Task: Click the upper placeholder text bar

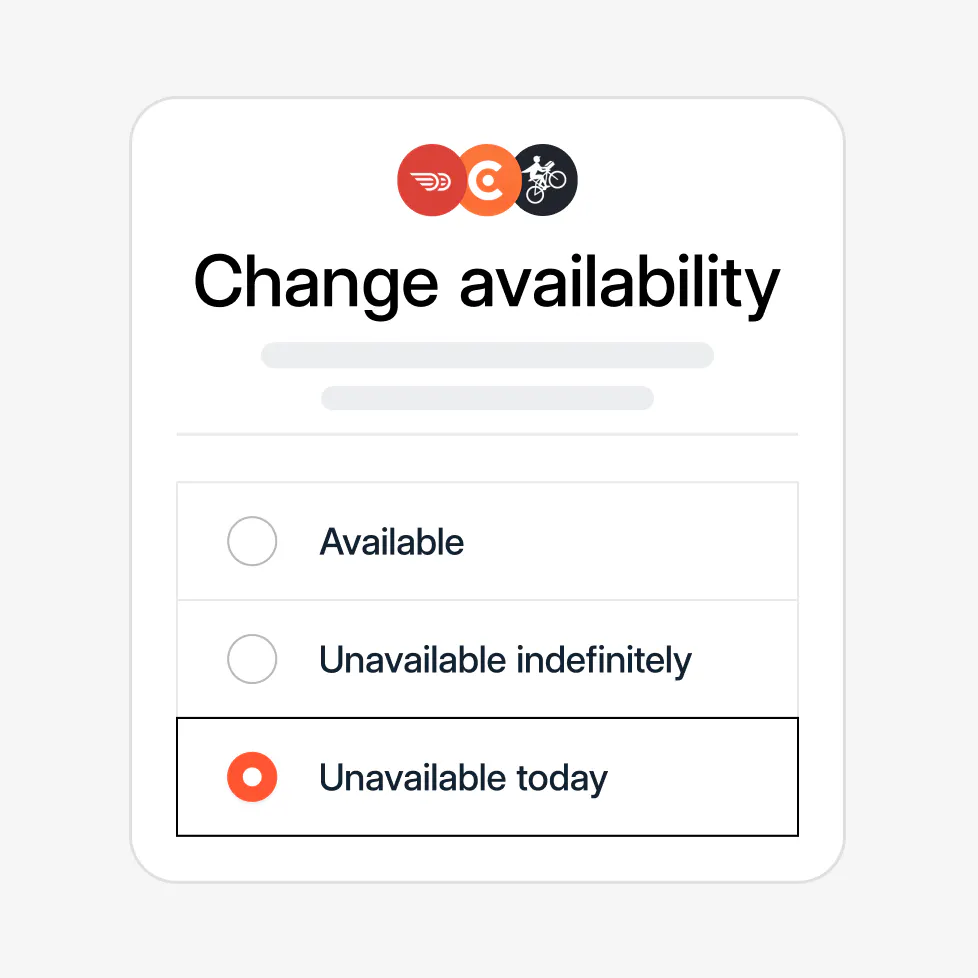Action: point(487,355)
